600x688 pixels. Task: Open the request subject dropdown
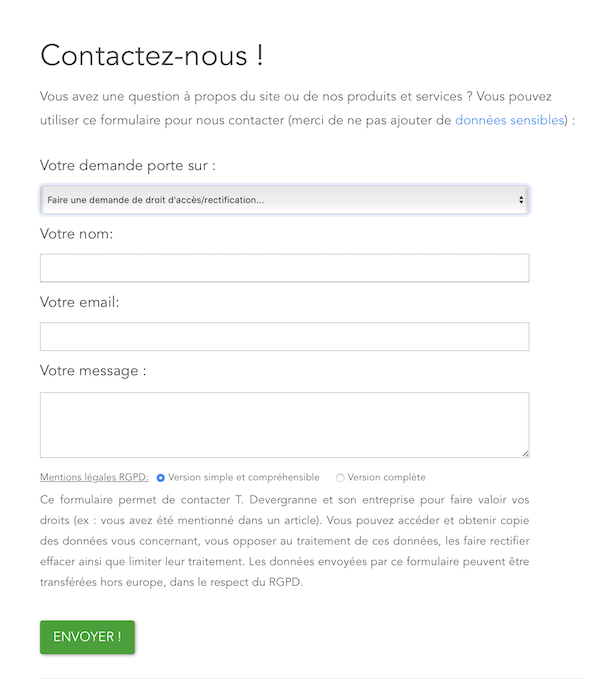(284, 200)
